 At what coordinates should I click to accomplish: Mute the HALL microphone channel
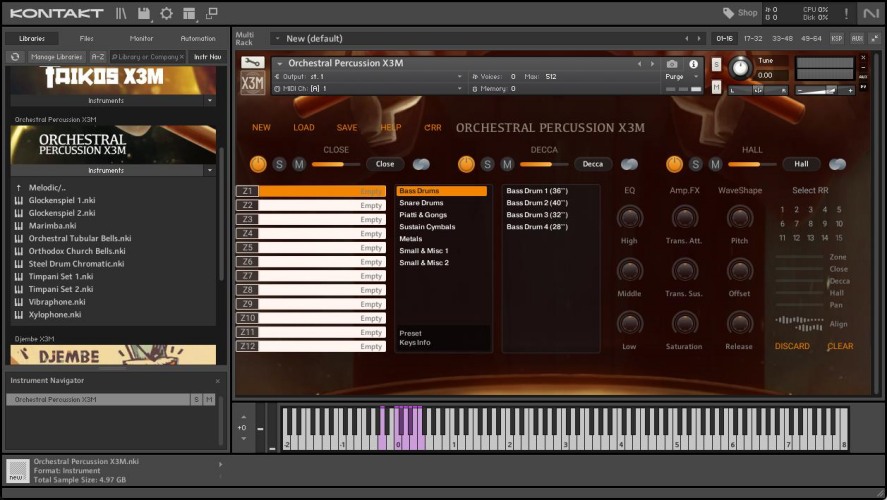point(715,164)
